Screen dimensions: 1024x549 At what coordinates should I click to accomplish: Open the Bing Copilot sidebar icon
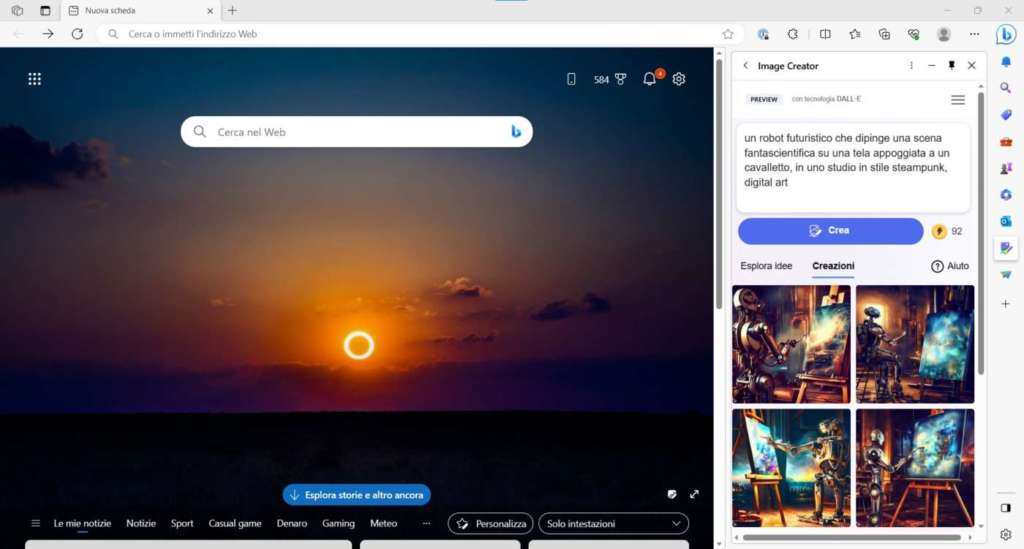tap(1006, 34)
